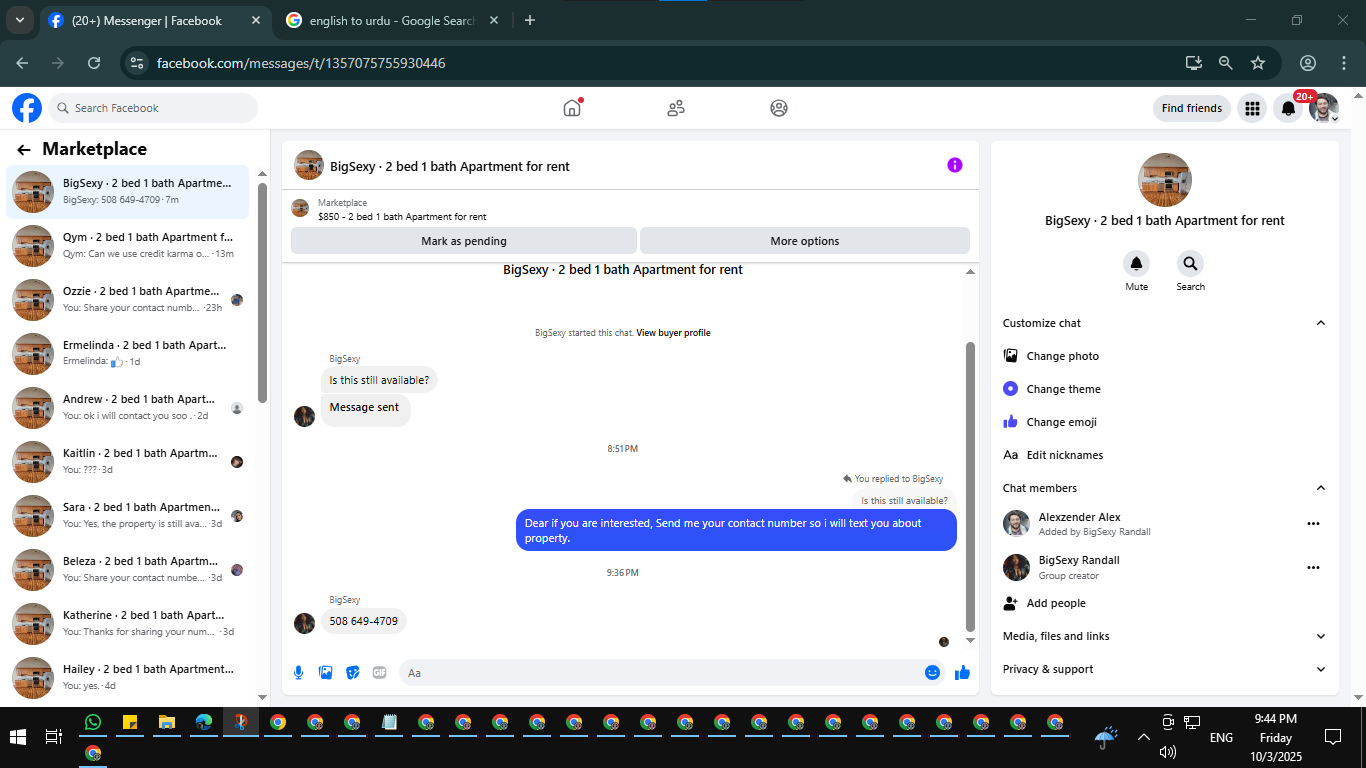Viewport: 1366px width, 768px height.
Task: Open the notifications bell
Action: (x=1288, y=108)
